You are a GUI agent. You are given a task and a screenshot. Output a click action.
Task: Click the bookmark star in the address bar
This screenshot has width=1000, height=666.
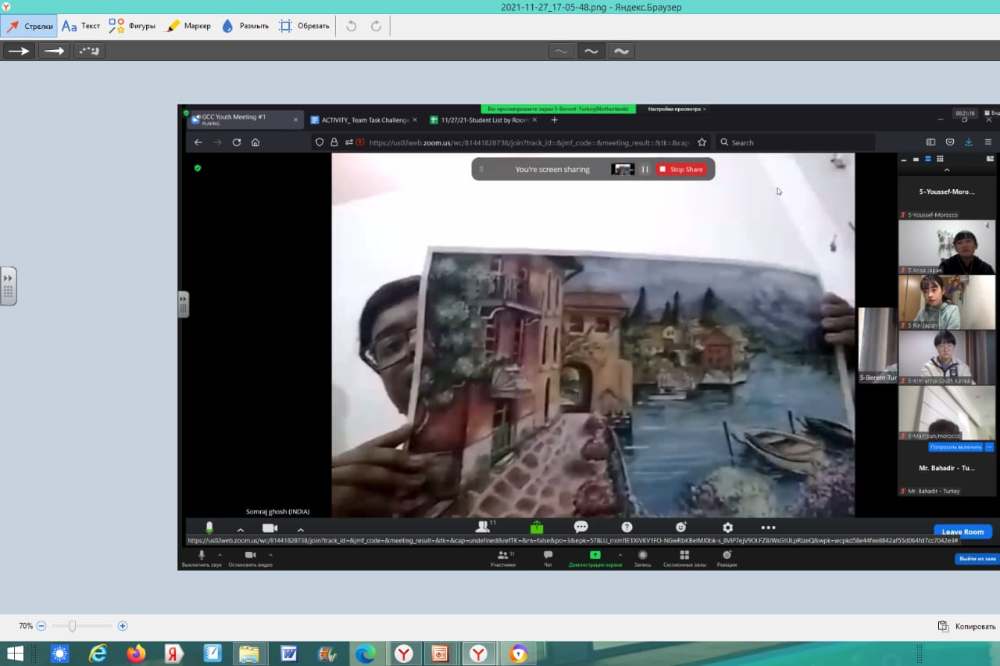[702, 142]
